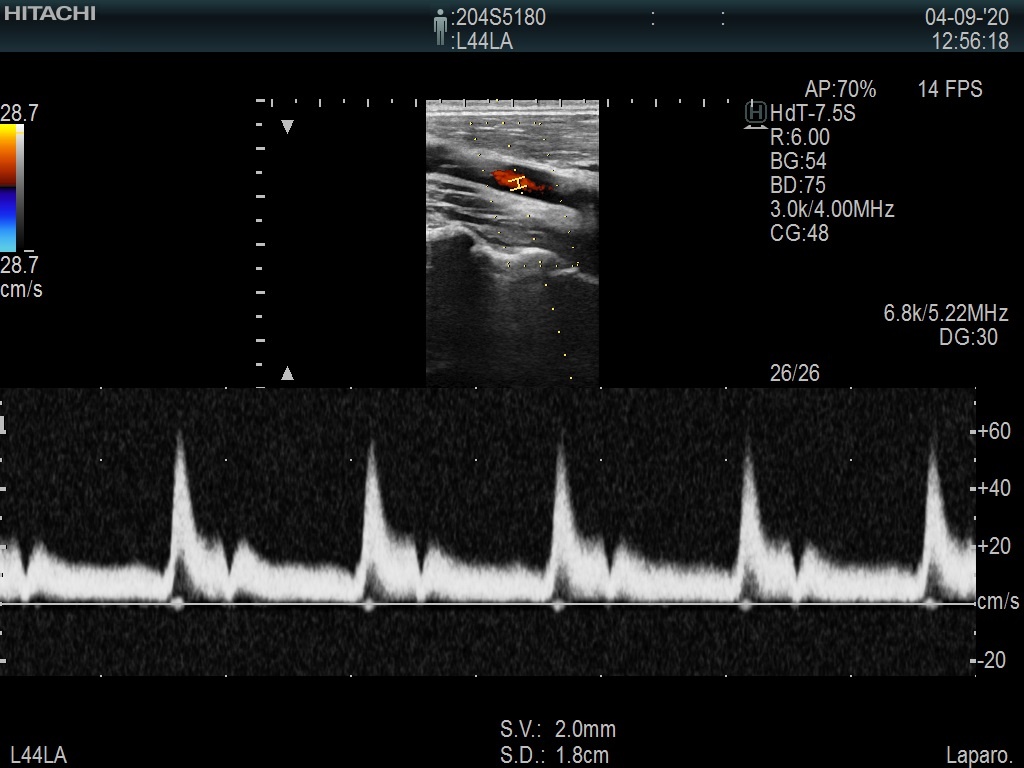1024x768 pixels.
Task: Click the HITACHI logo
Action: click(x=50, y=14)
